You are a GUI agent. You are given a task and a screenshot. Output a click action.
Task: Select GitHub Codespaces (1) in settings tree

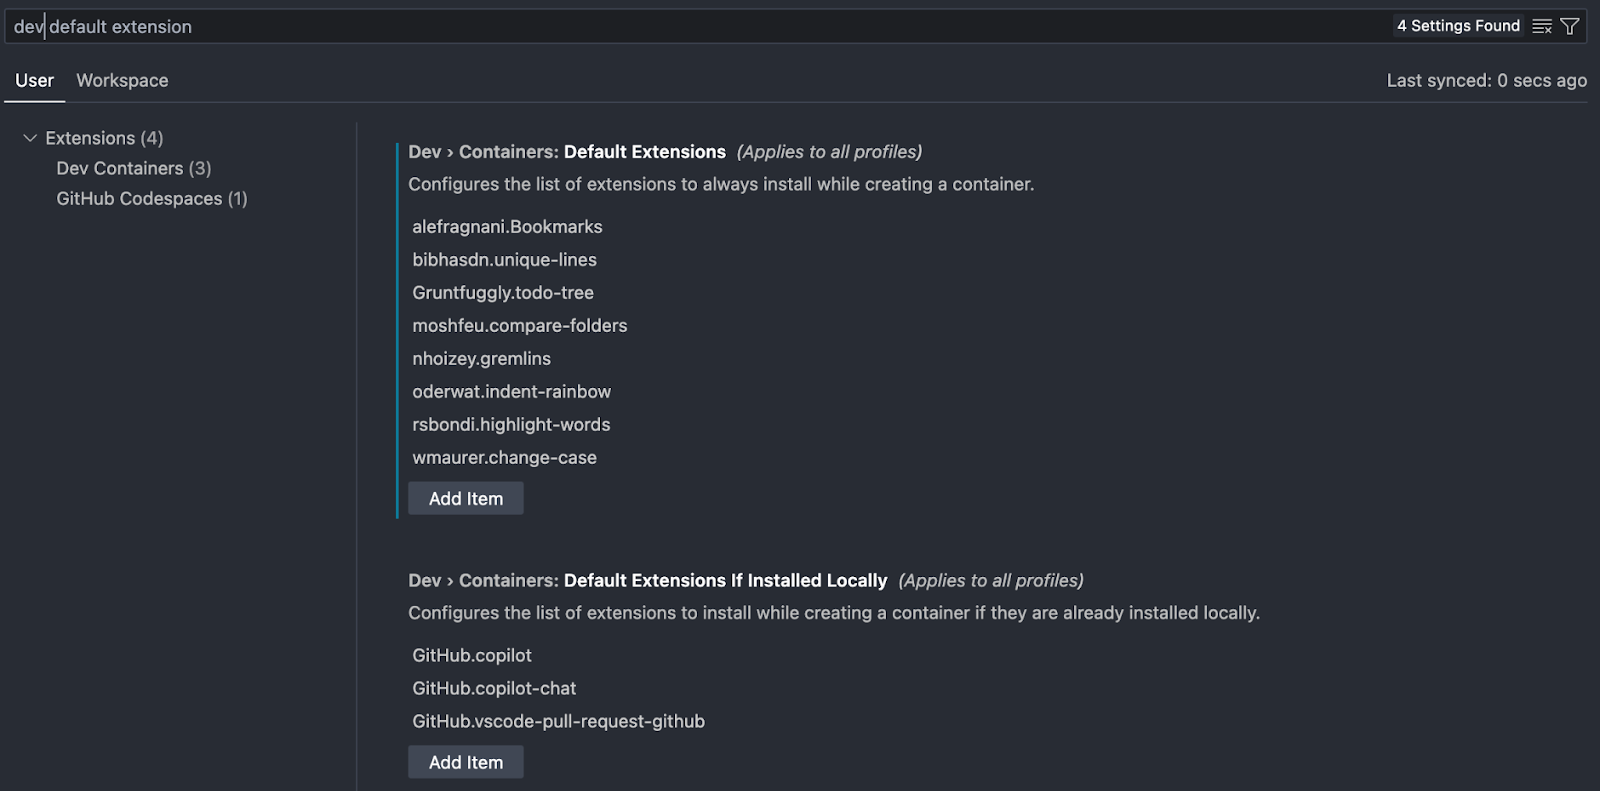[152, 198]
